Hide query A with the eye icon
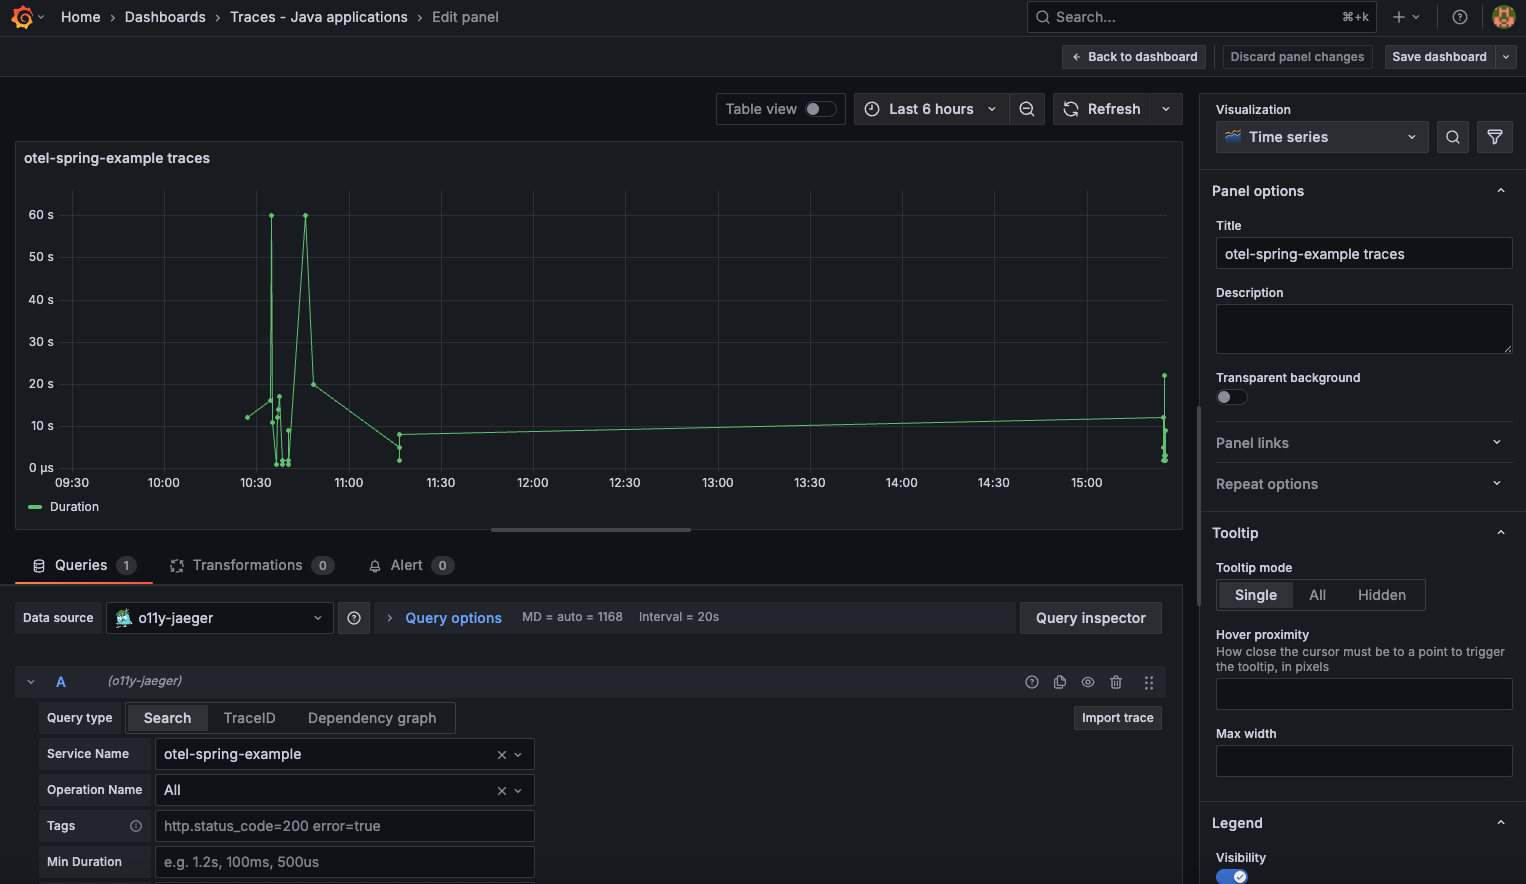The image size is (1526, 884). click(1088, 682)
